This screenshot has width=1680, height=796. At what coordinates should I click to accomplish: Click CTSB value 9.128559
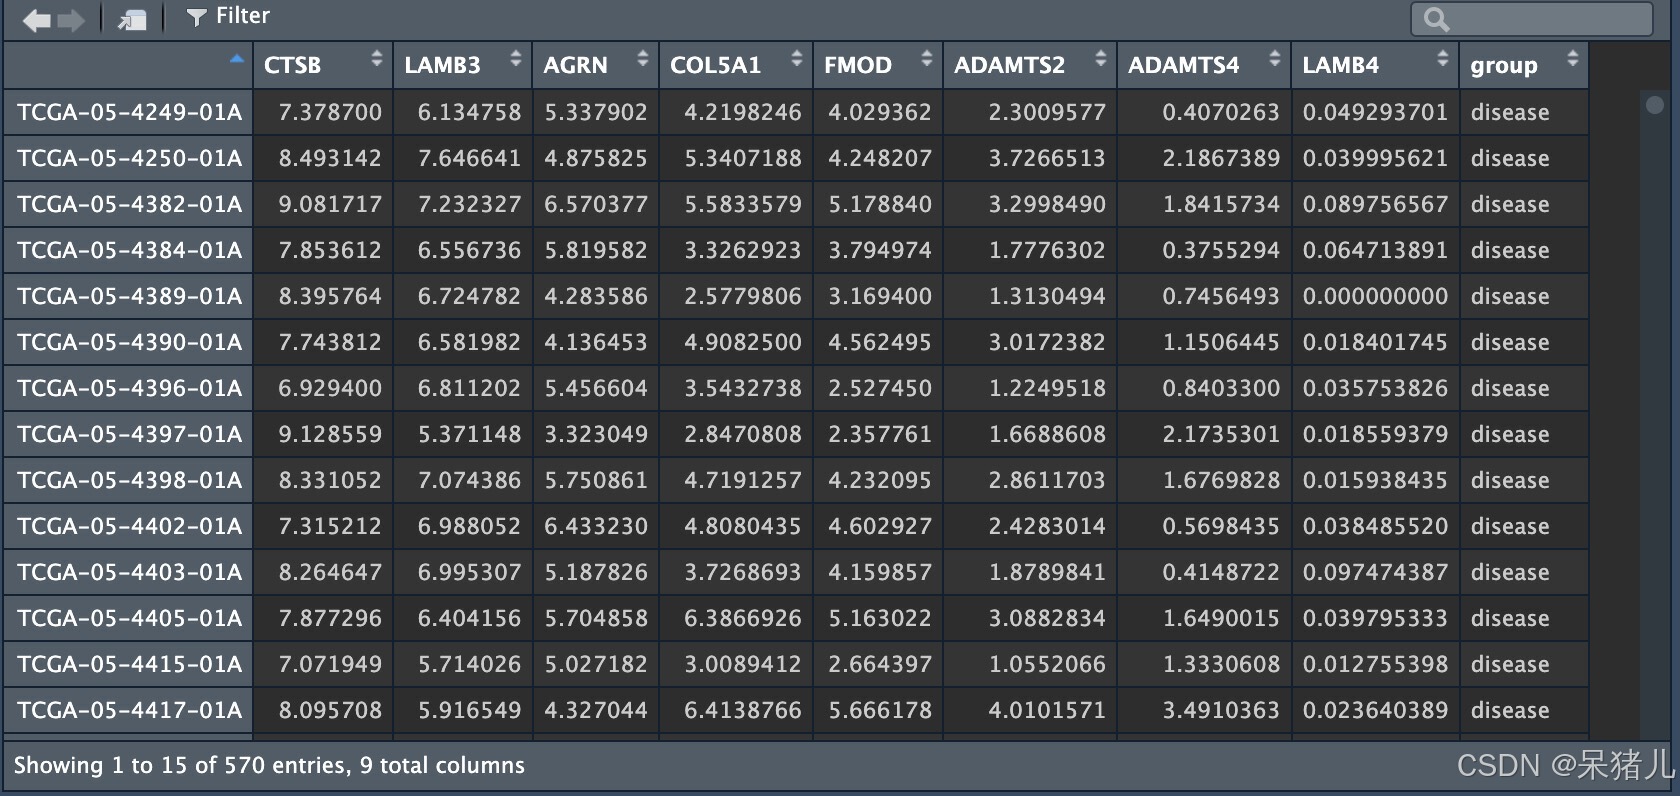(x=330, y=434)
